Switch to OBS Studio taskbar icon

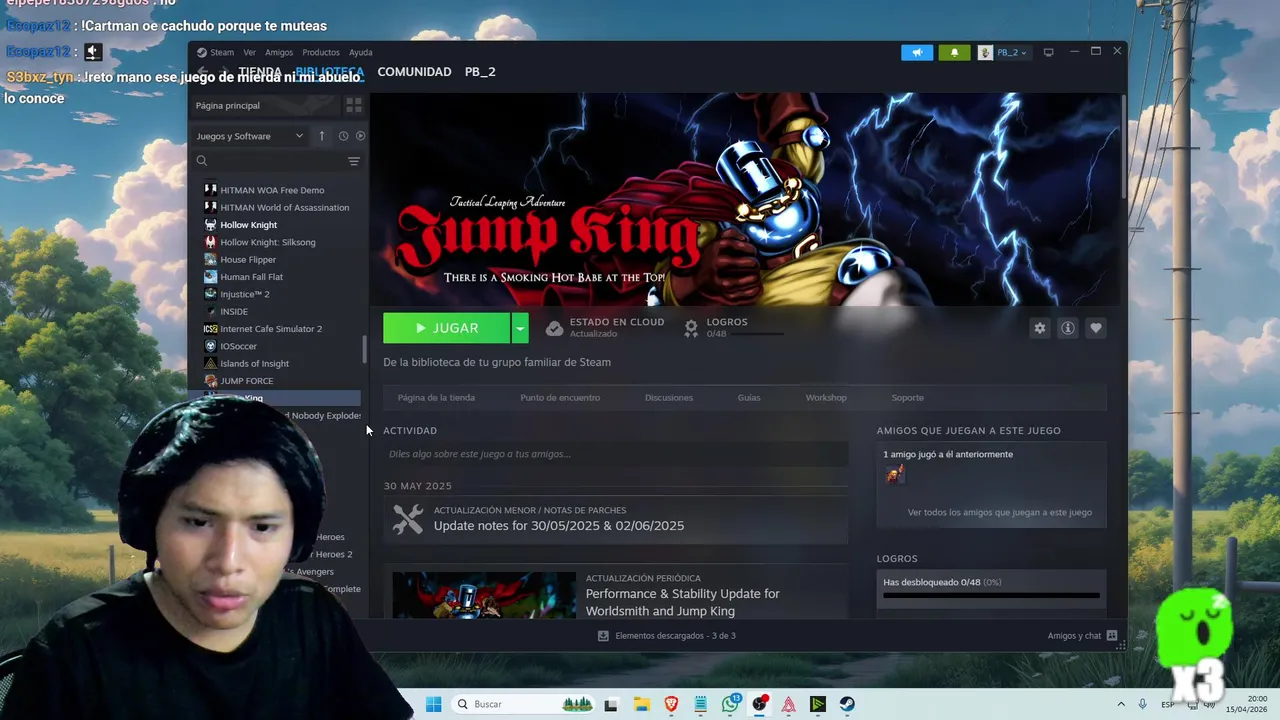(760, 704)
